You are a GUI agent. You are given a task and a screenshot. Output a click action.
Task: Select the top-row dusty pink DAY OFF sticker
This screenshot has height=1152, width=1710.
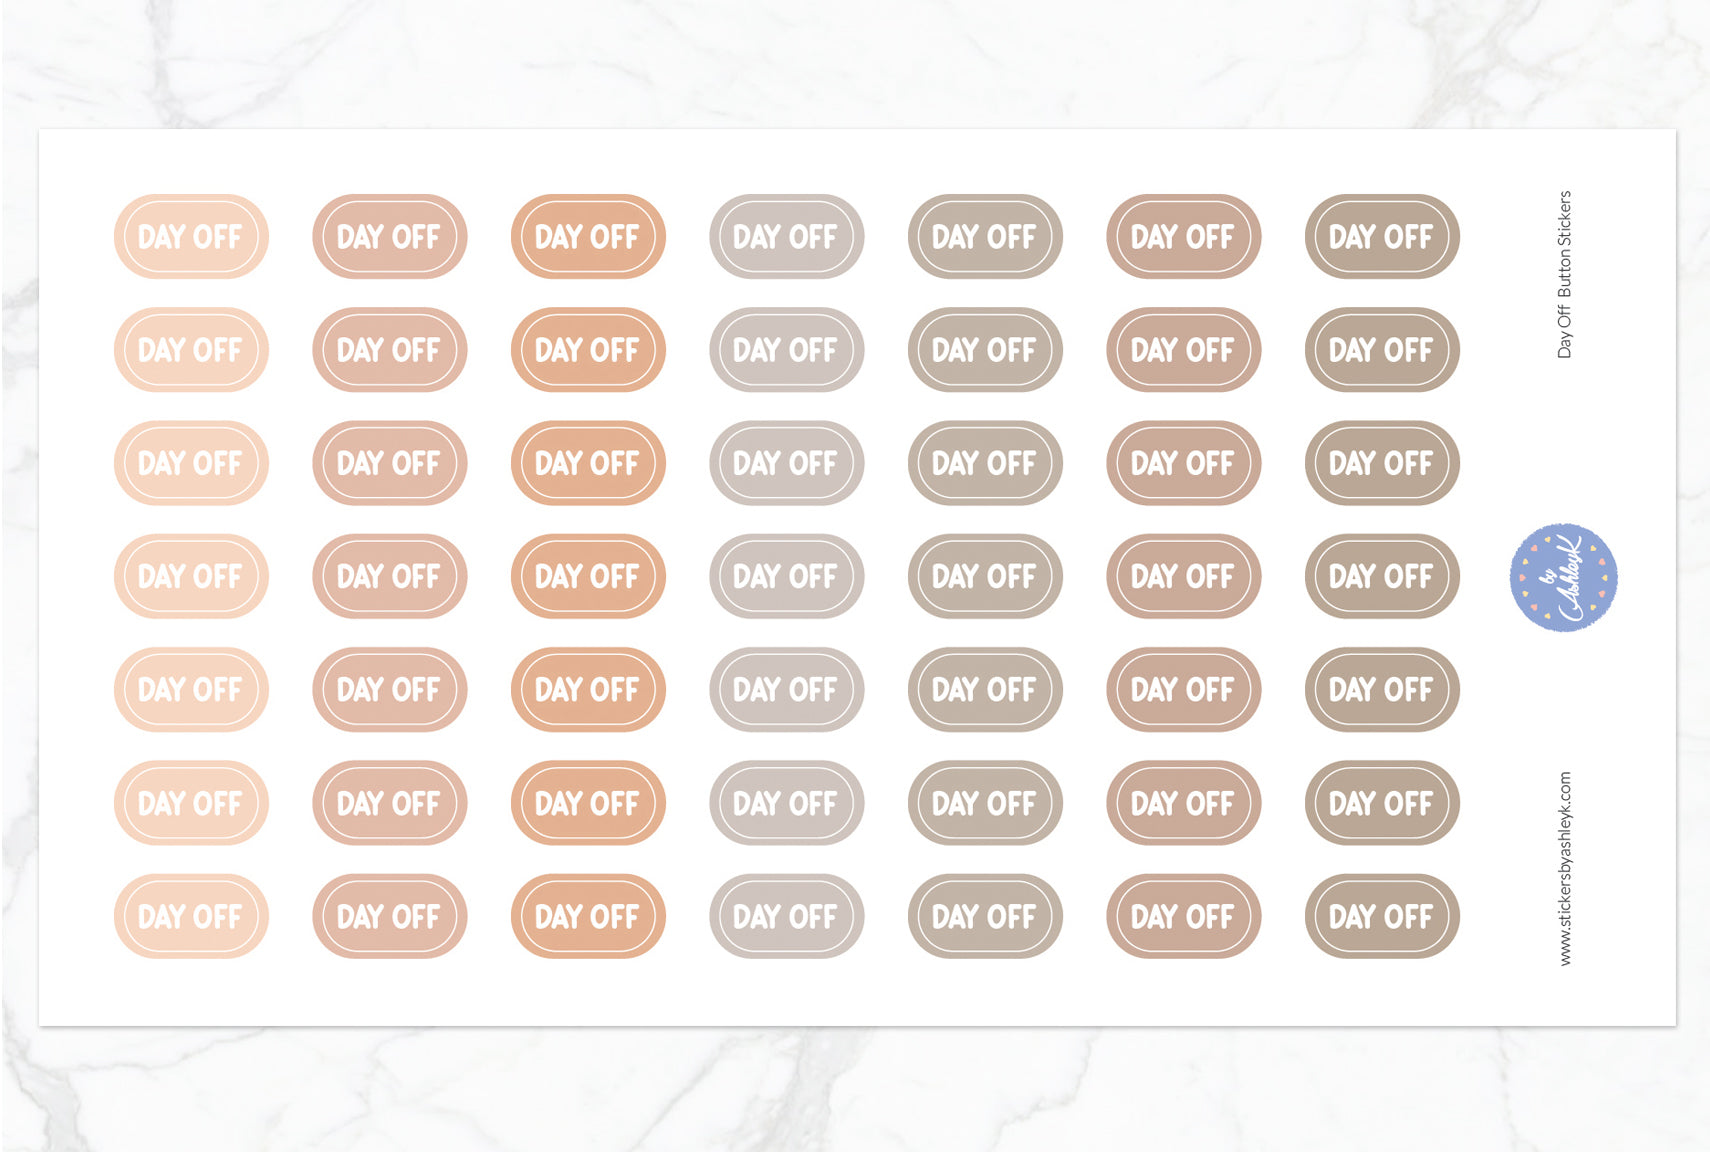(x=389, y=237)
